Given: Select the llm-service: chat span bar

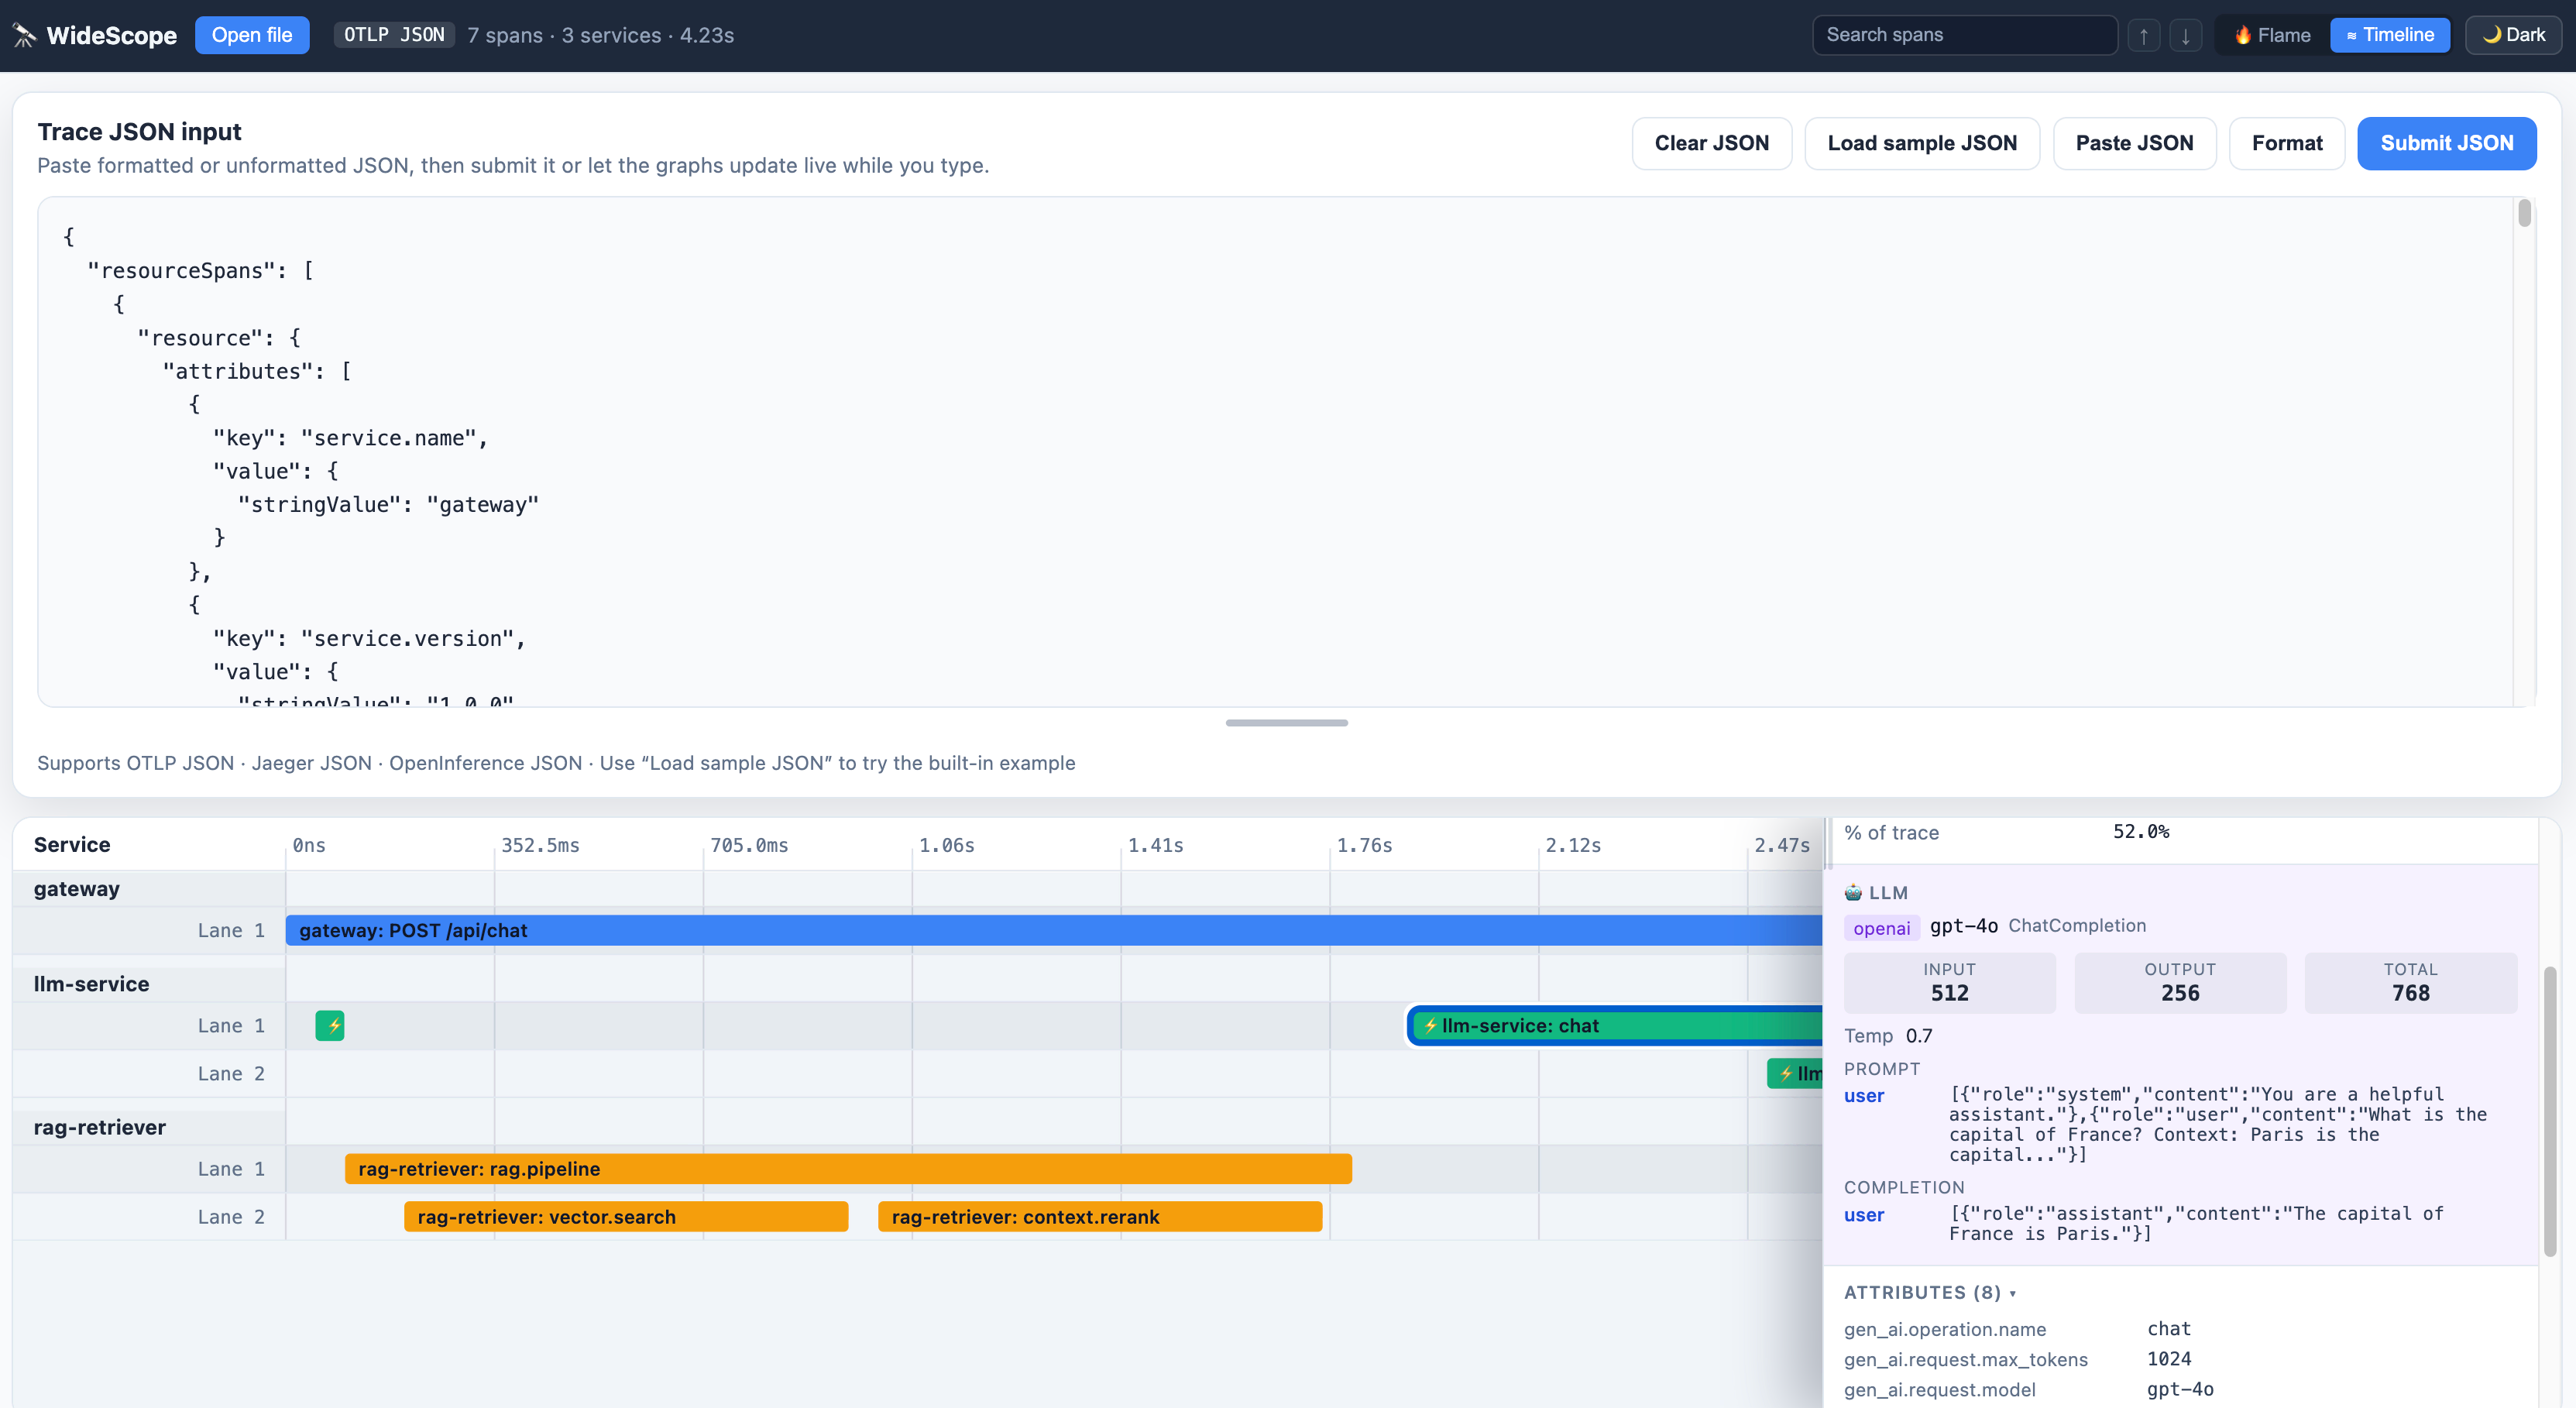Looking at the screenshot, I should pos(1616,1025).
